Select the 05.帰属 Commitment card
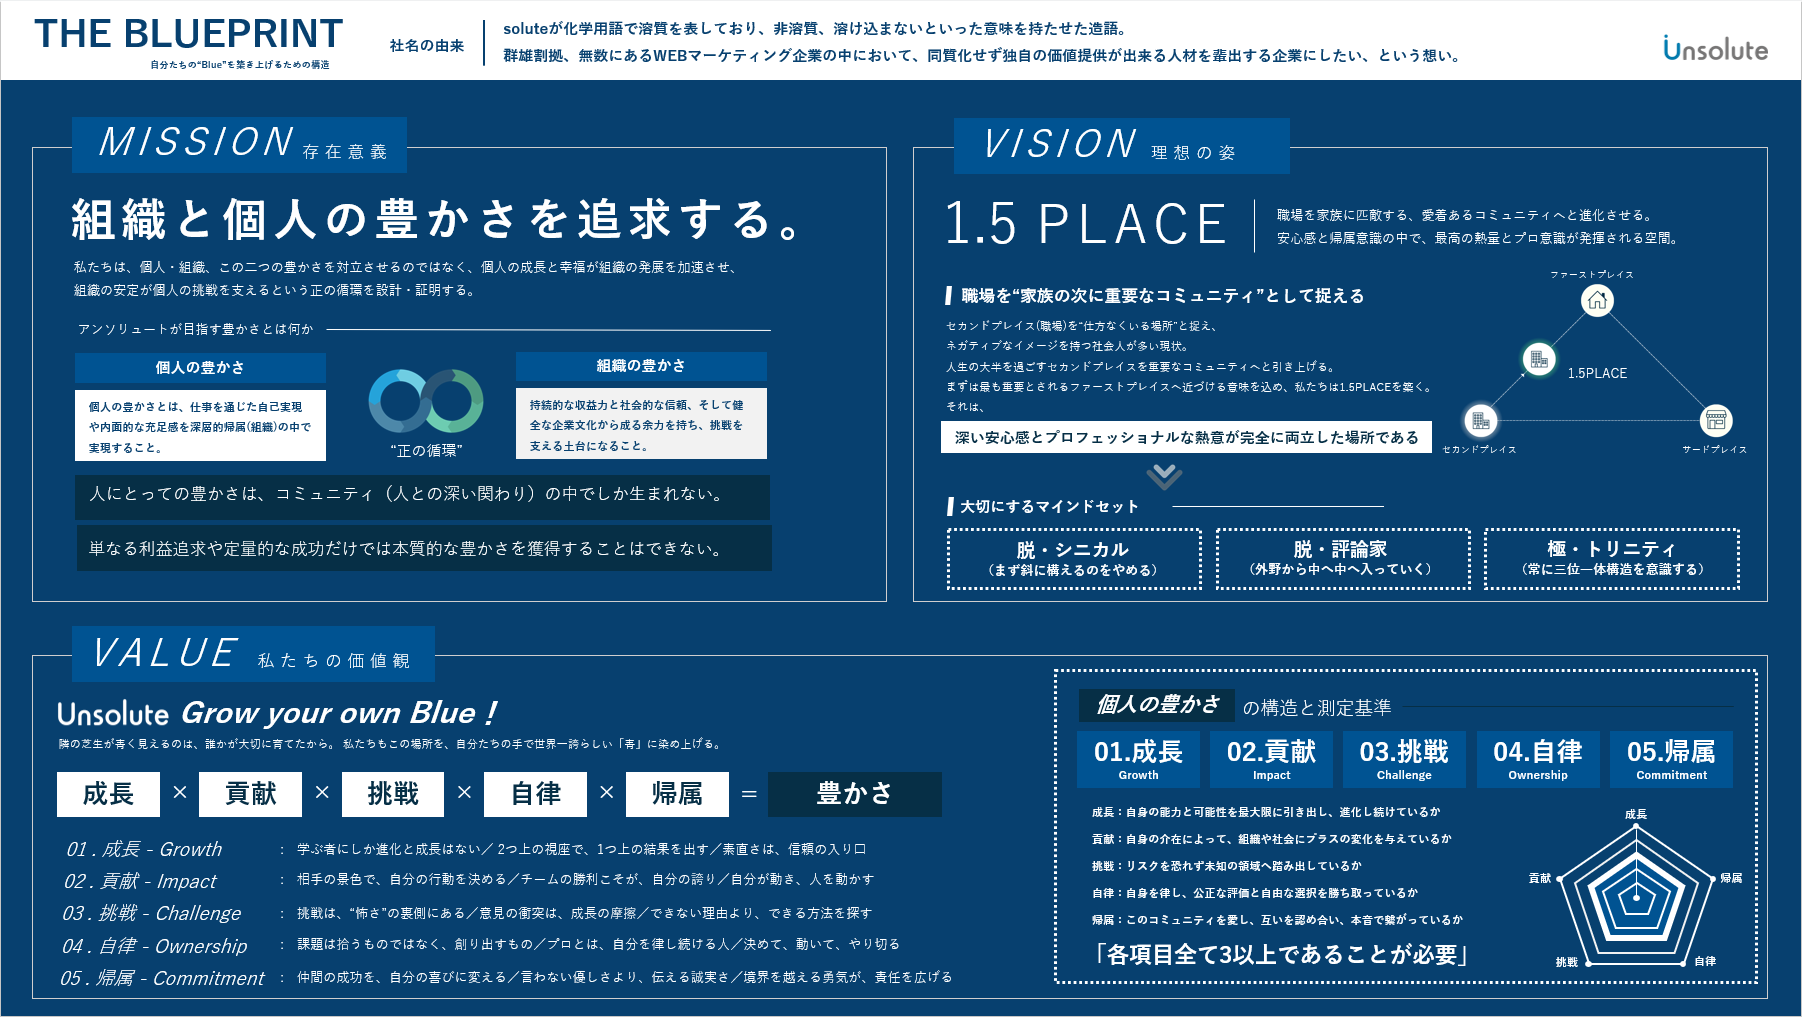Viewport: 1802px width, 1017px height. [x=1671, y=760]
